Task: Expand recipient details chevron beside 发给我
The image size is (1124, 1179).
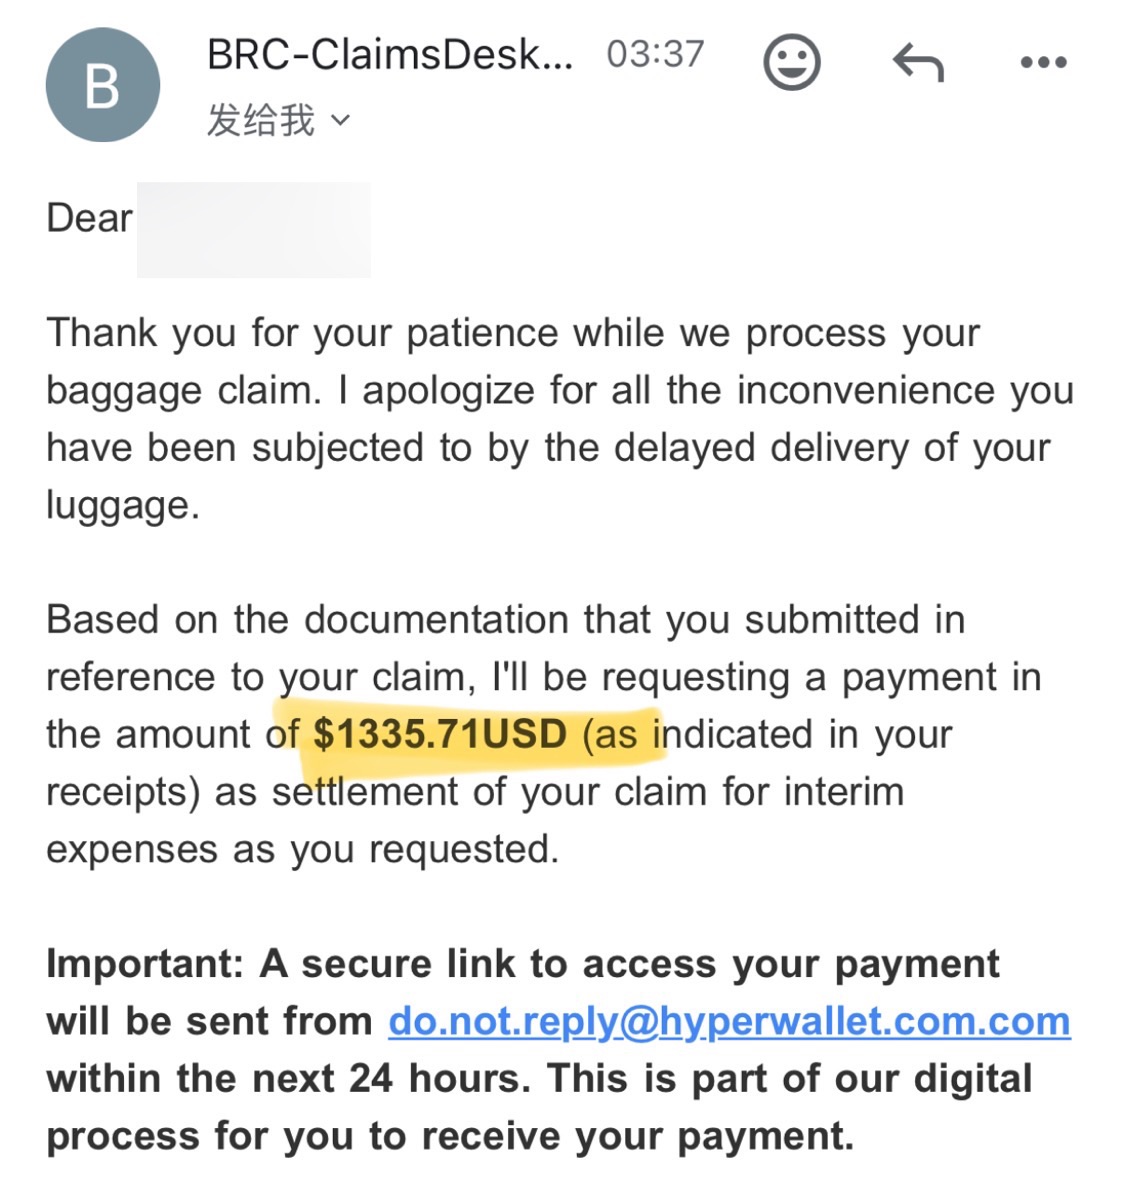Action: click(x=341, y=120)
